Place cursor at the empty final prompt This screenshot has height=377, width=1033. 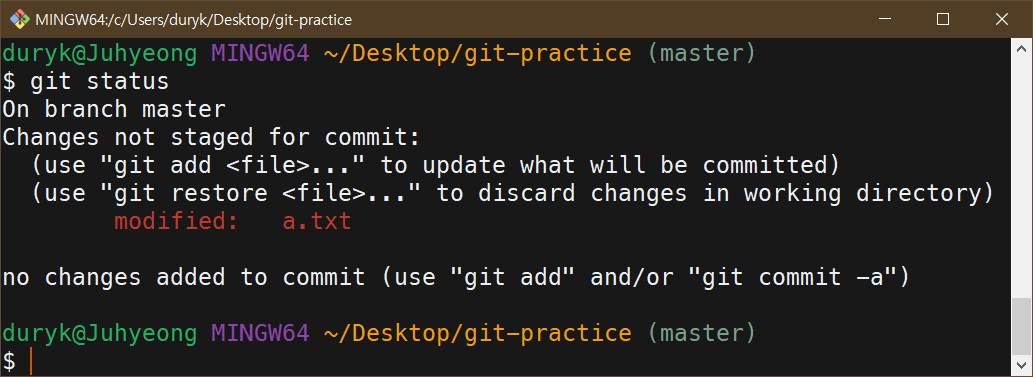(x=31, y=361)
